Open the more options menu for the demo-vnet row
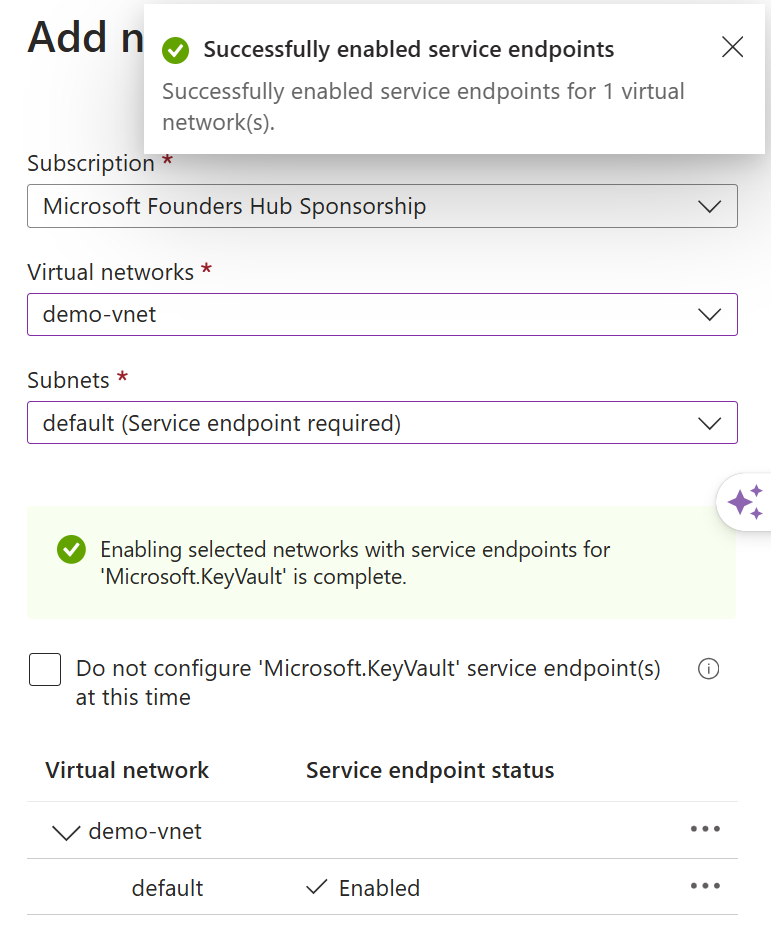Image resolution: width=771 pixels, height=930 pixels. click(705, 829)
